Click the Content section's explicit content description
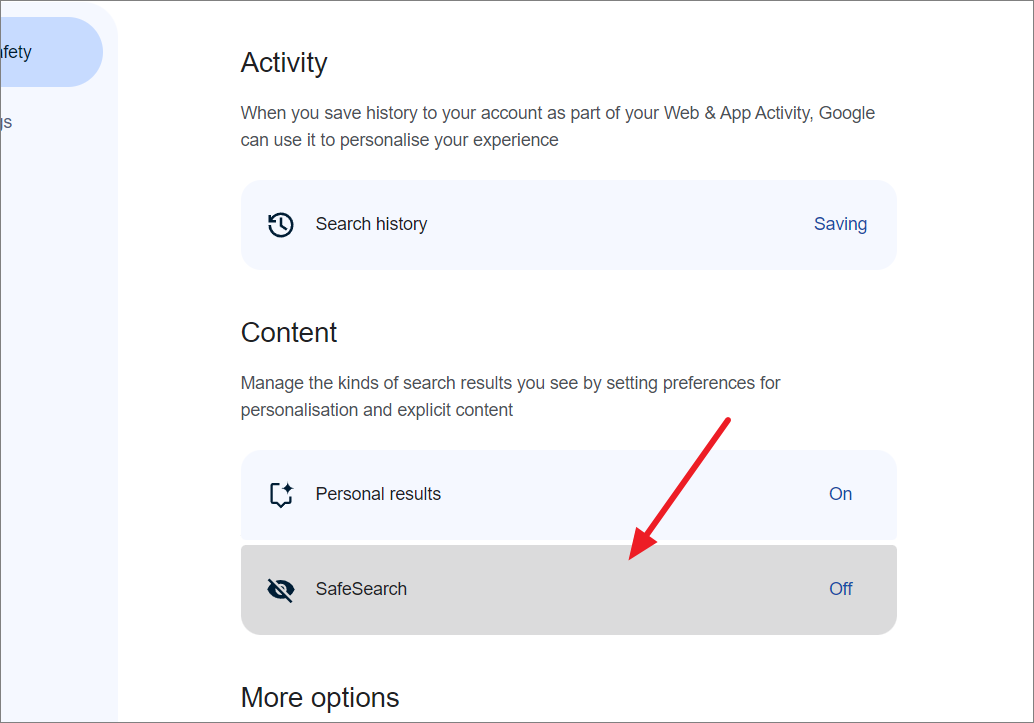 (x=510, y=396)
